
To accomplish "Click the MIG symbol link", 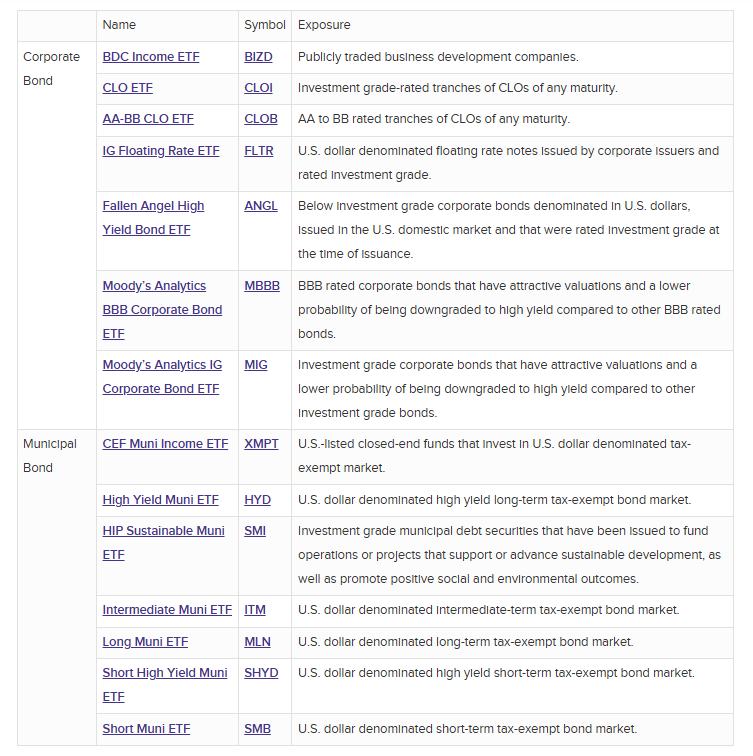I will pyautogui.click(x=256, y=365).
